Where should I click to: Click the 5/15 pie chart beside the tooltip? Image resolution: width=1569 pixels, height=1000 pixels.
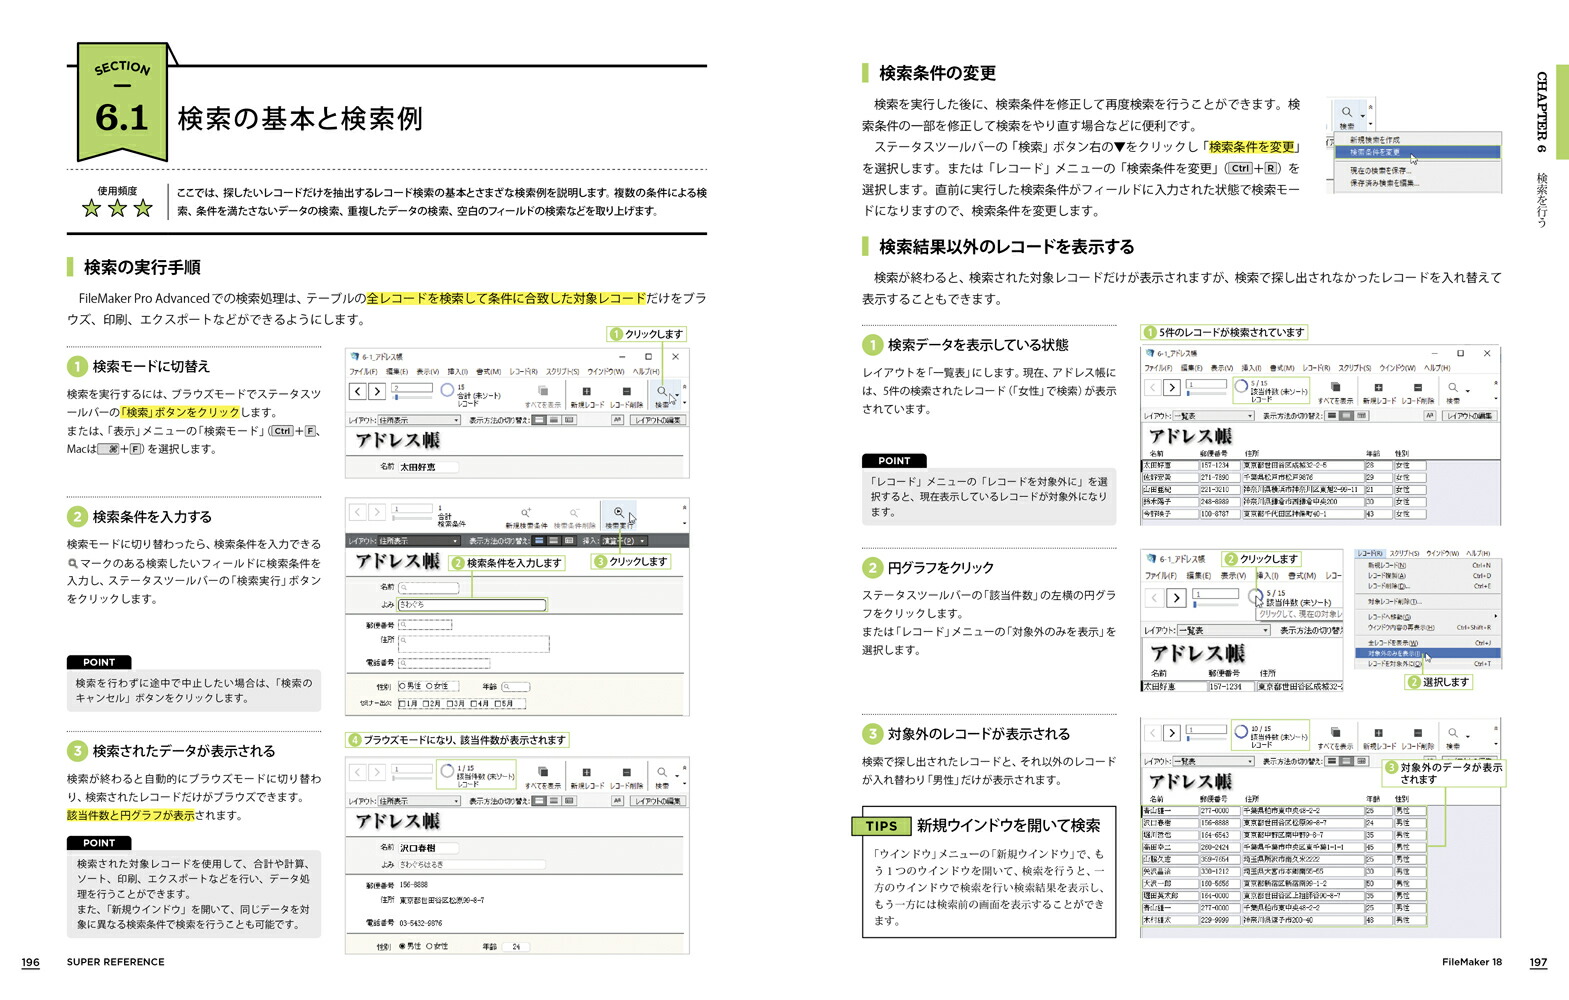coord(1255,597)
